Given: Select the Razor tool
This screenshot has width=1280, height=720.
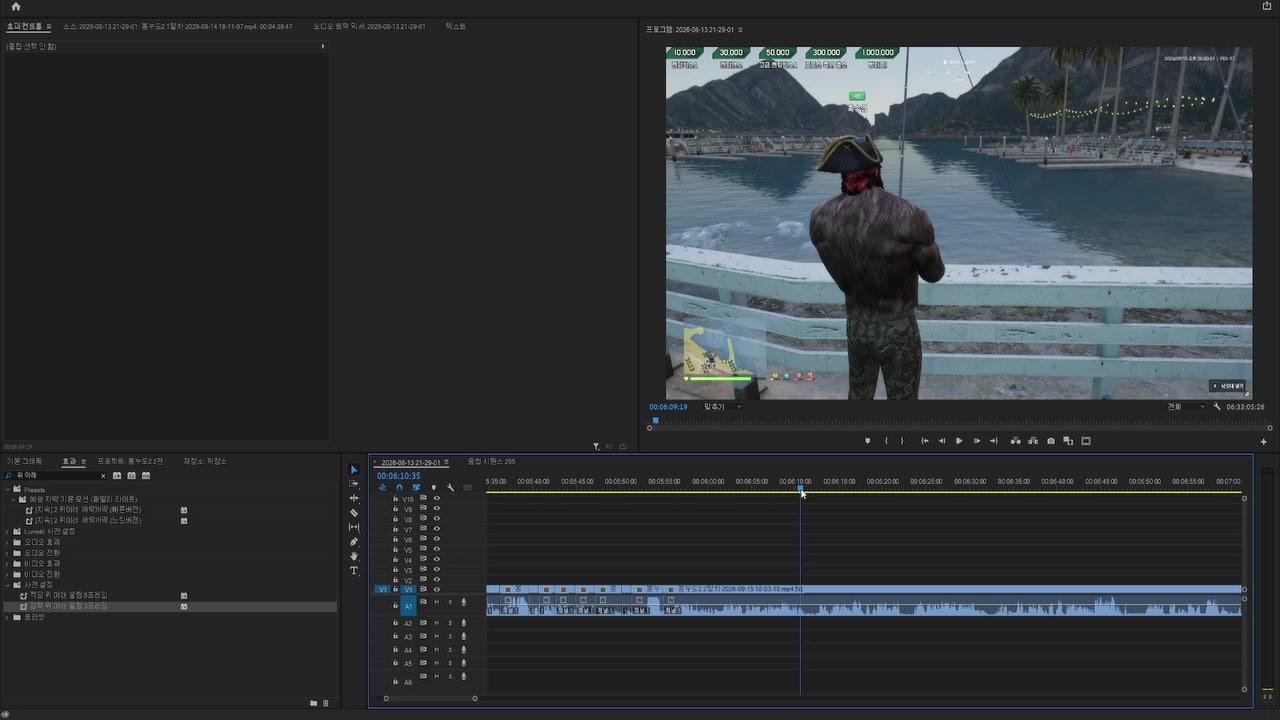Looking at the screenshot, I should [354, 513].
